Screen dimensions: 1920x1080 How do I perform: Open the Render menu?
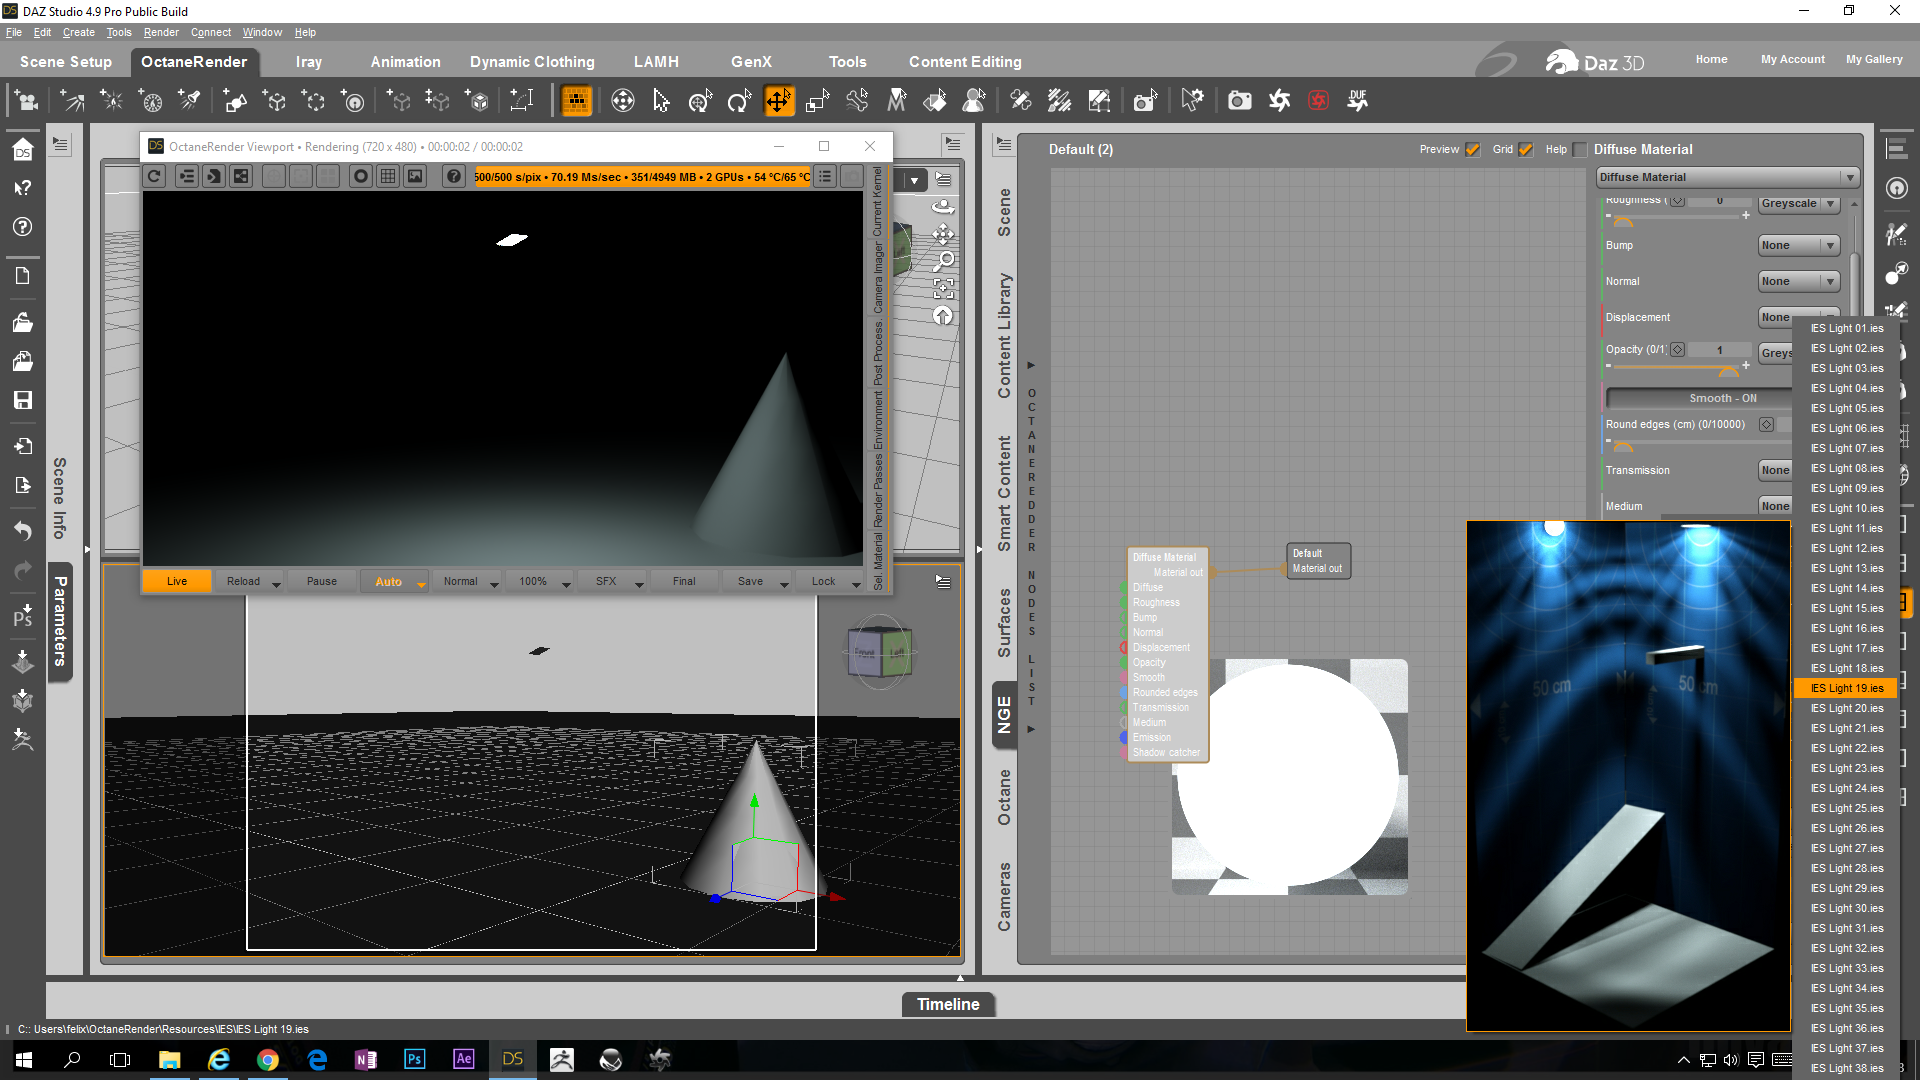point(160,32)
